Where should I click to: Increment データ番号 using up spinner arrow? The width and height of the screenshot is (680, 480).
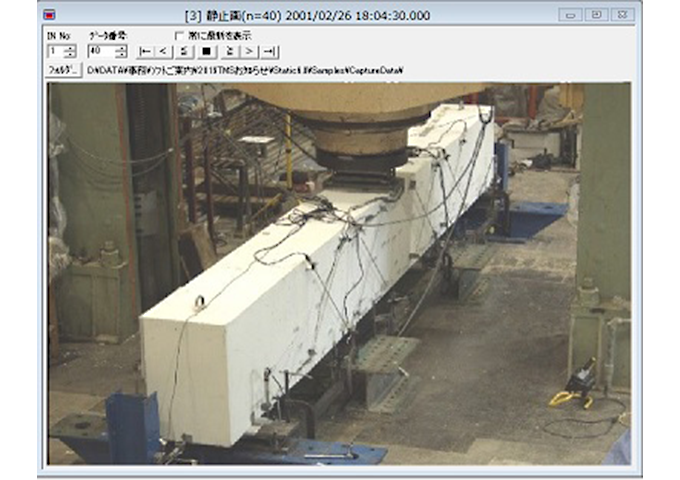pos(120,47)
